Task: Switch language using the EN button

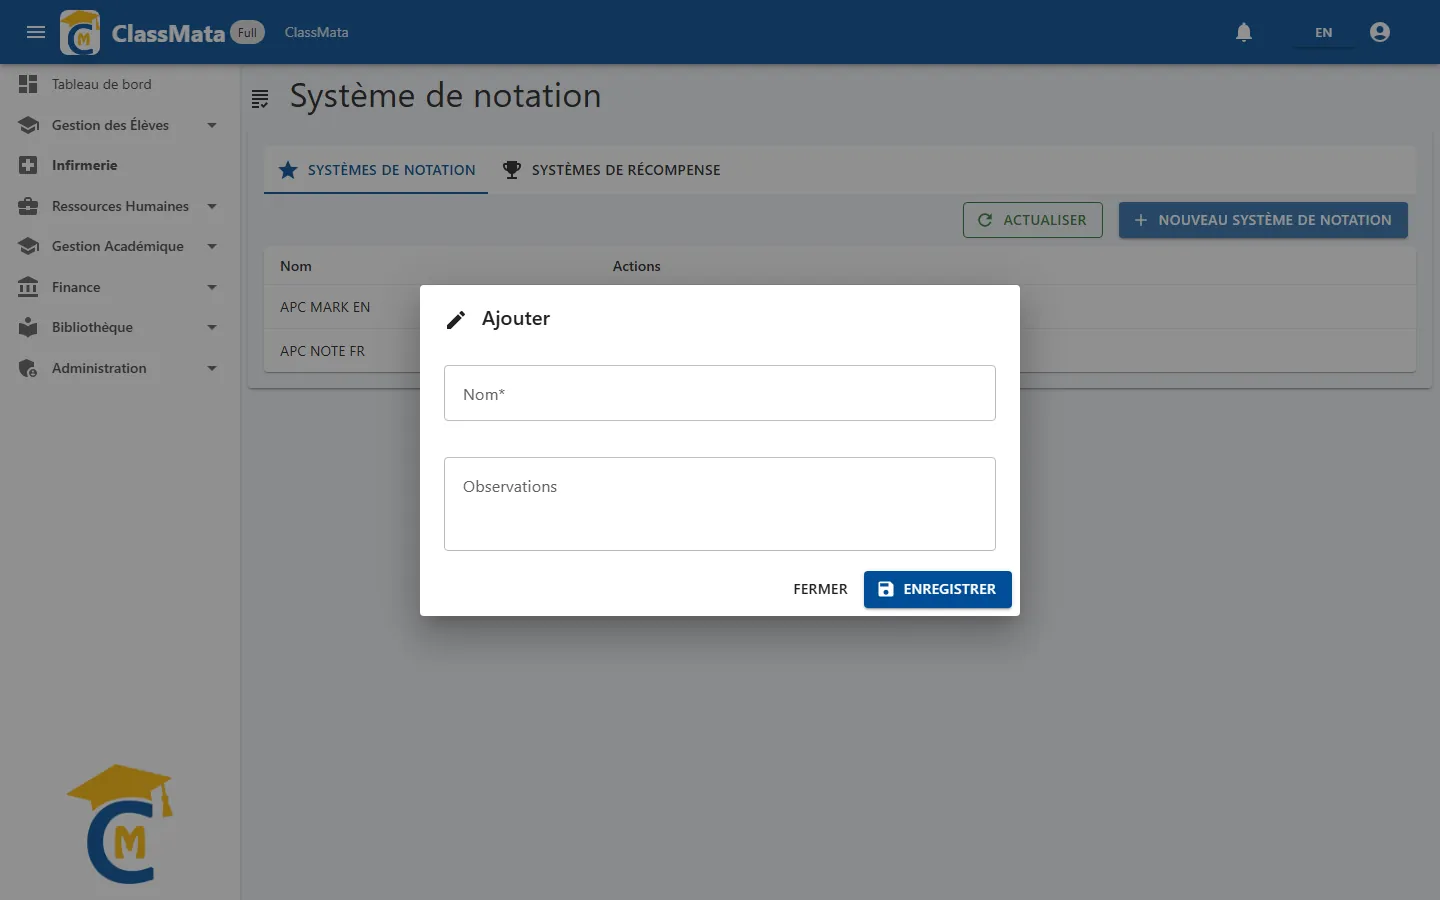Action: point(1323,32)
